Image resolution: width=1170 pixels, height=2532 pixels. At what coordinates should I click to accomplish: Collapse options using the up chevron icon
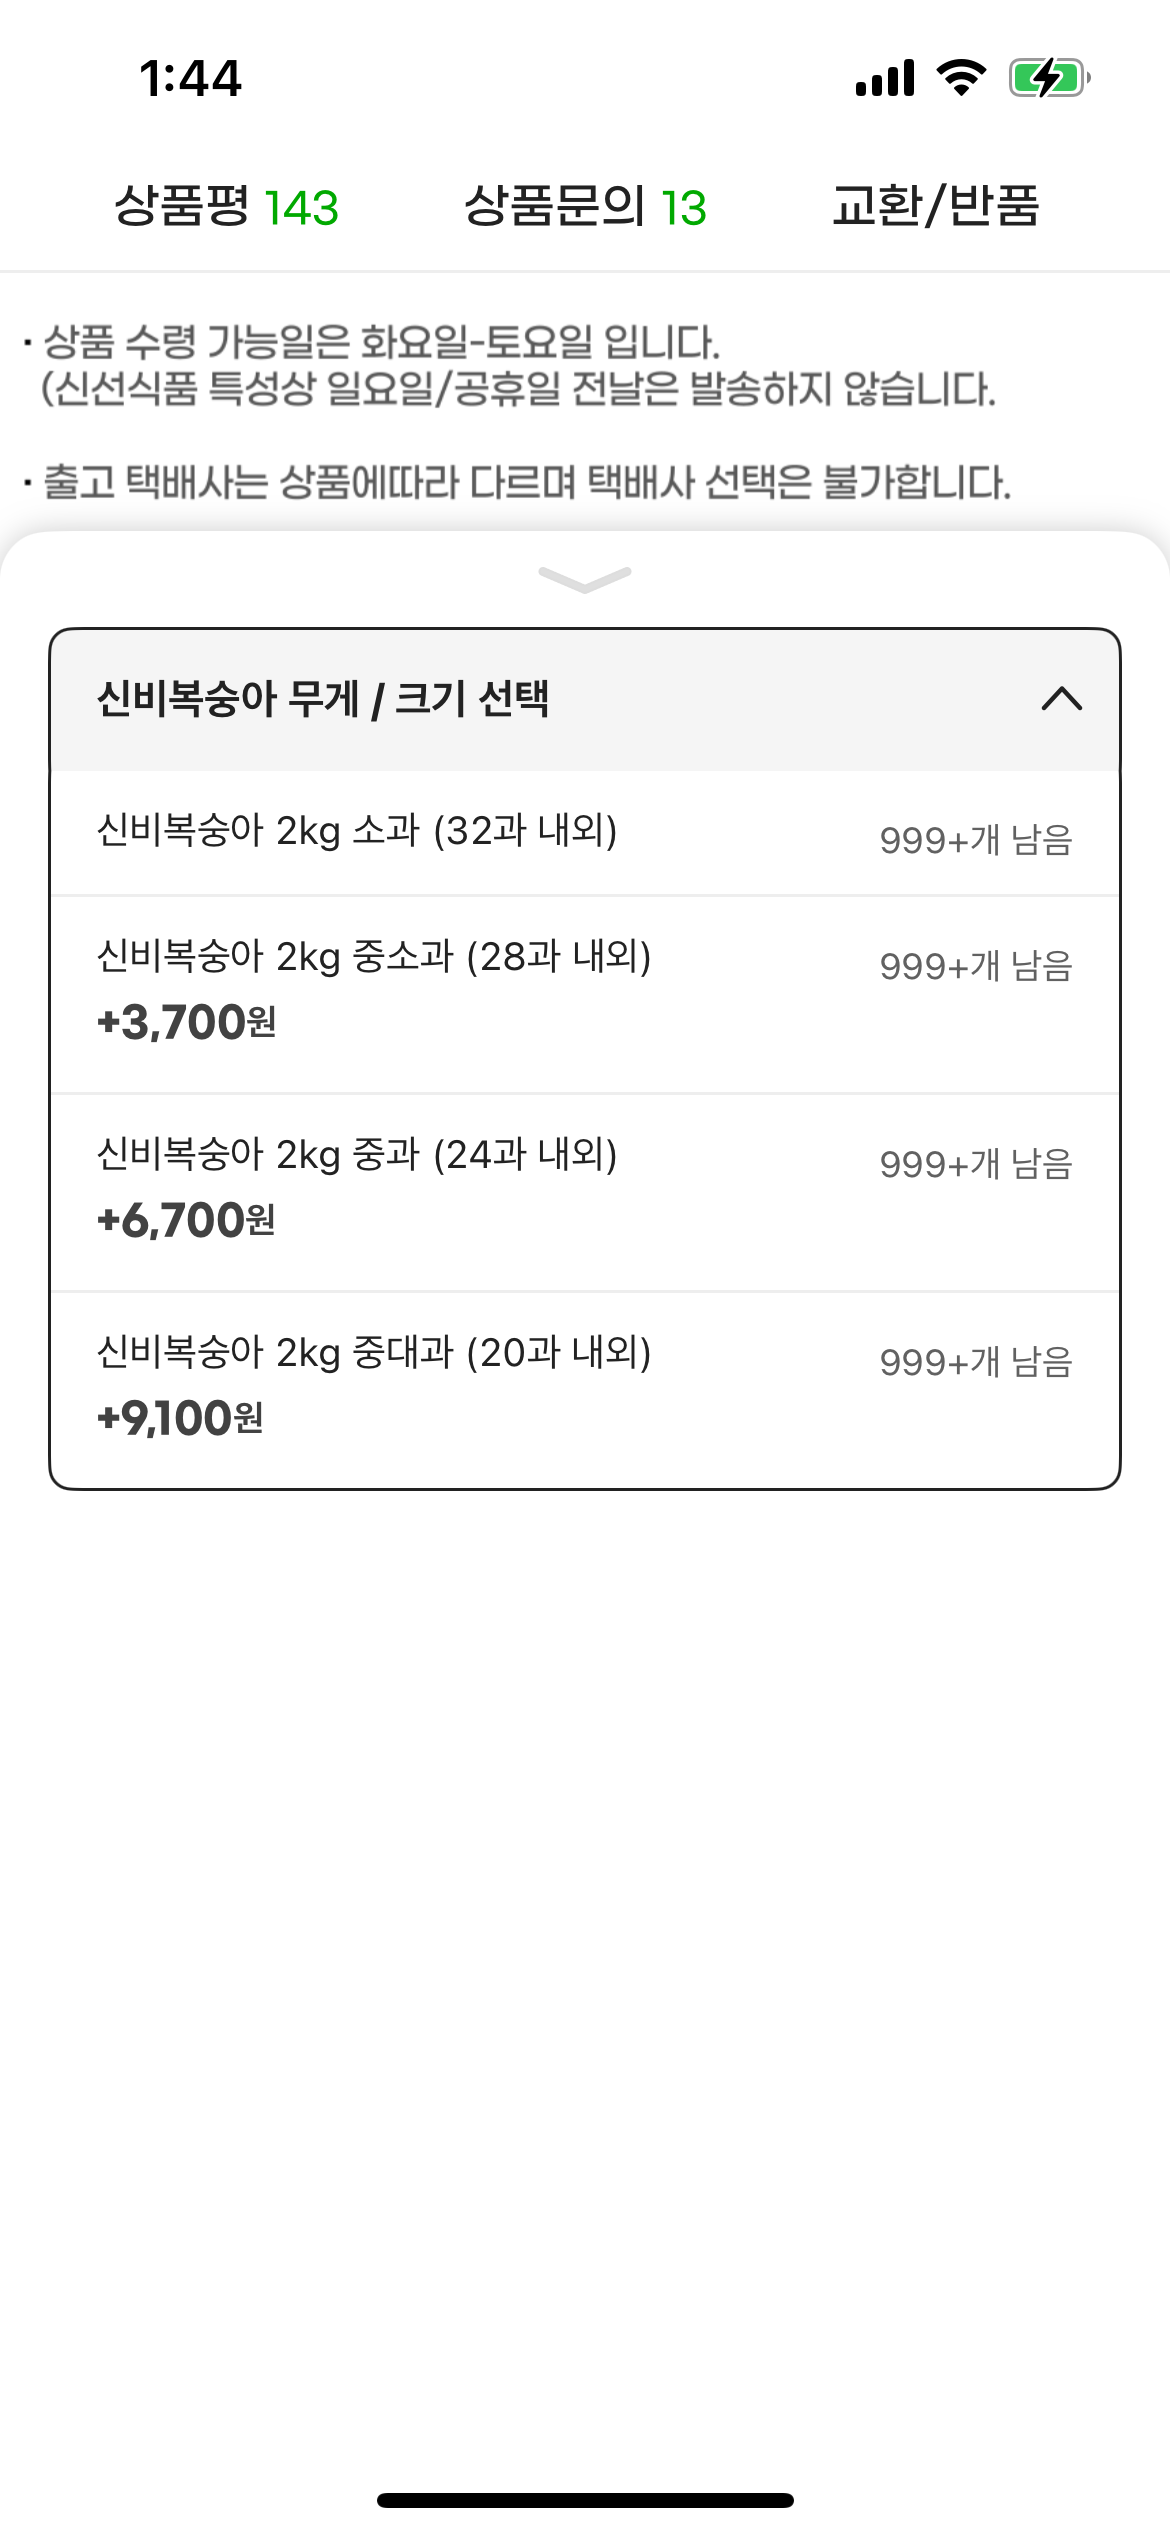(1061, 699)
